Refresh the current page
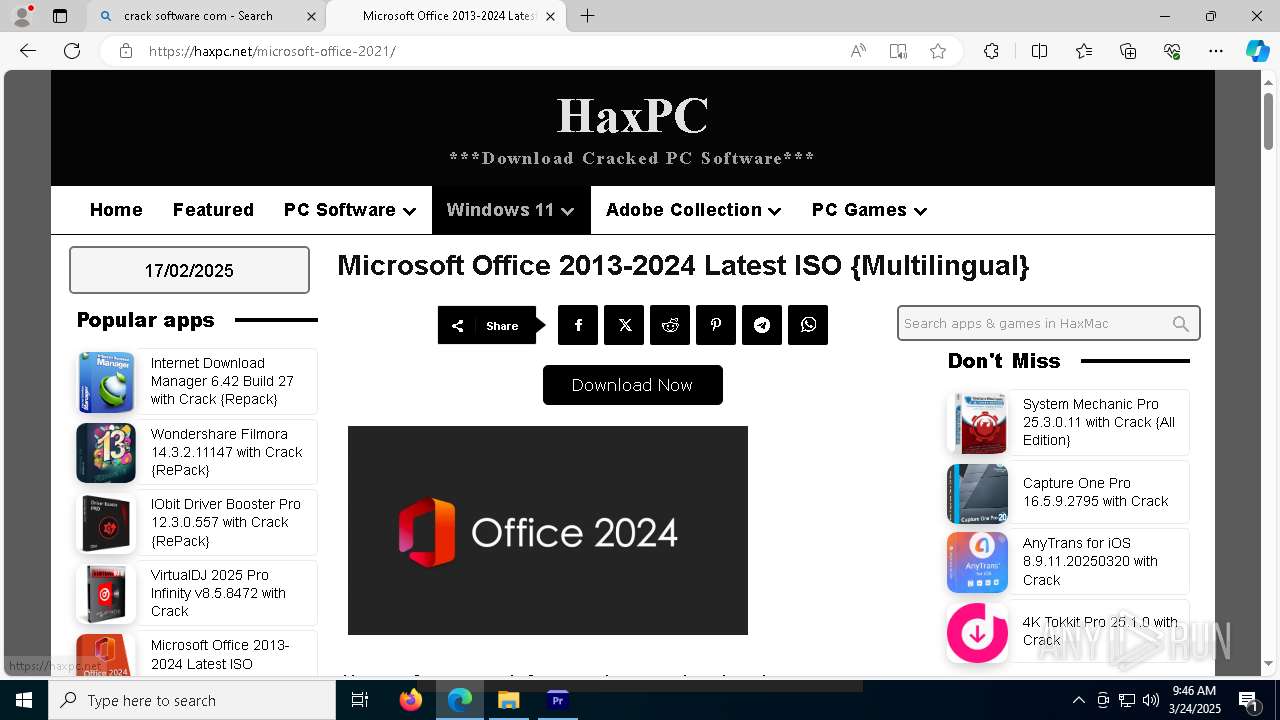The height and width of the screenshot is (720, 1280). point(72,51)
